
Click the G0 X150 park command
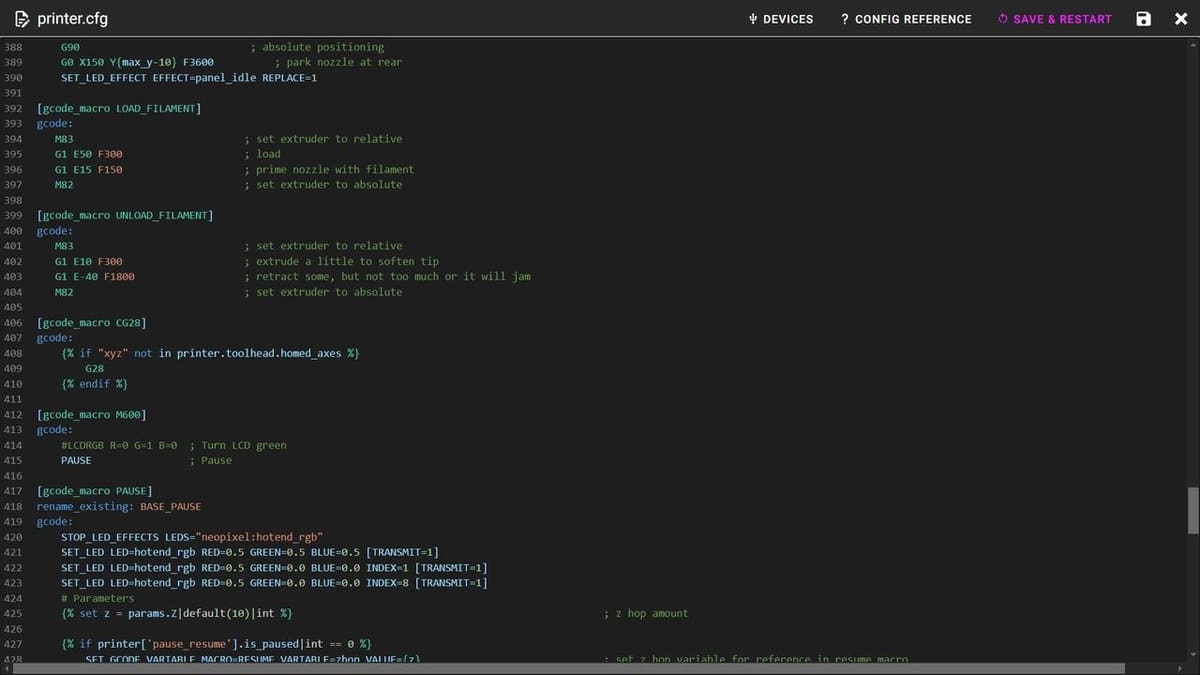(x=137, y=62)
